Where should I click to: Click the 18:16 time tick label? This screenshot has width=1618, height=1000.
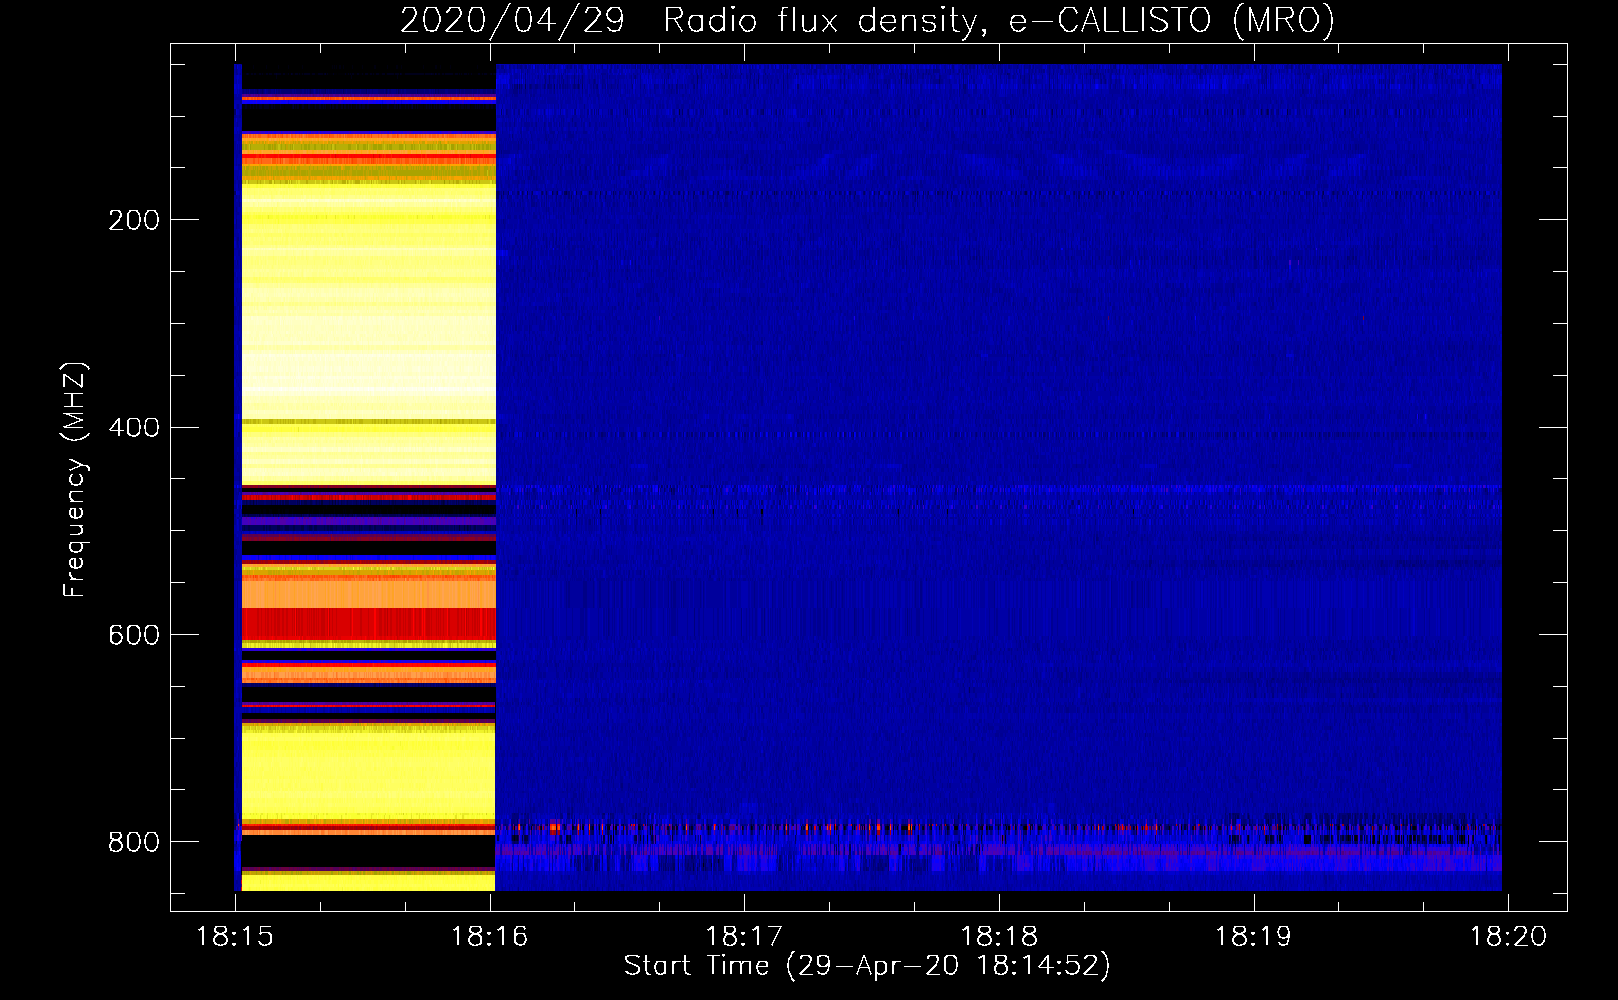tap(490, 937)
